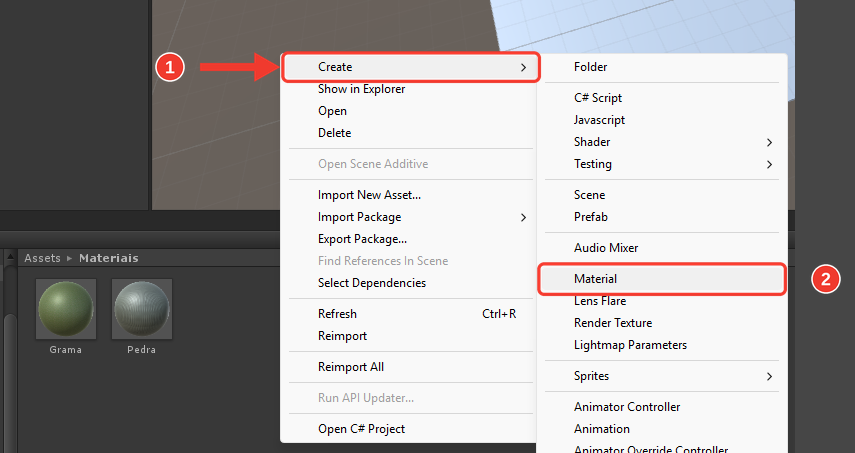Create a new Javascript file
This screenshot has height=453, width=855.
662,120
